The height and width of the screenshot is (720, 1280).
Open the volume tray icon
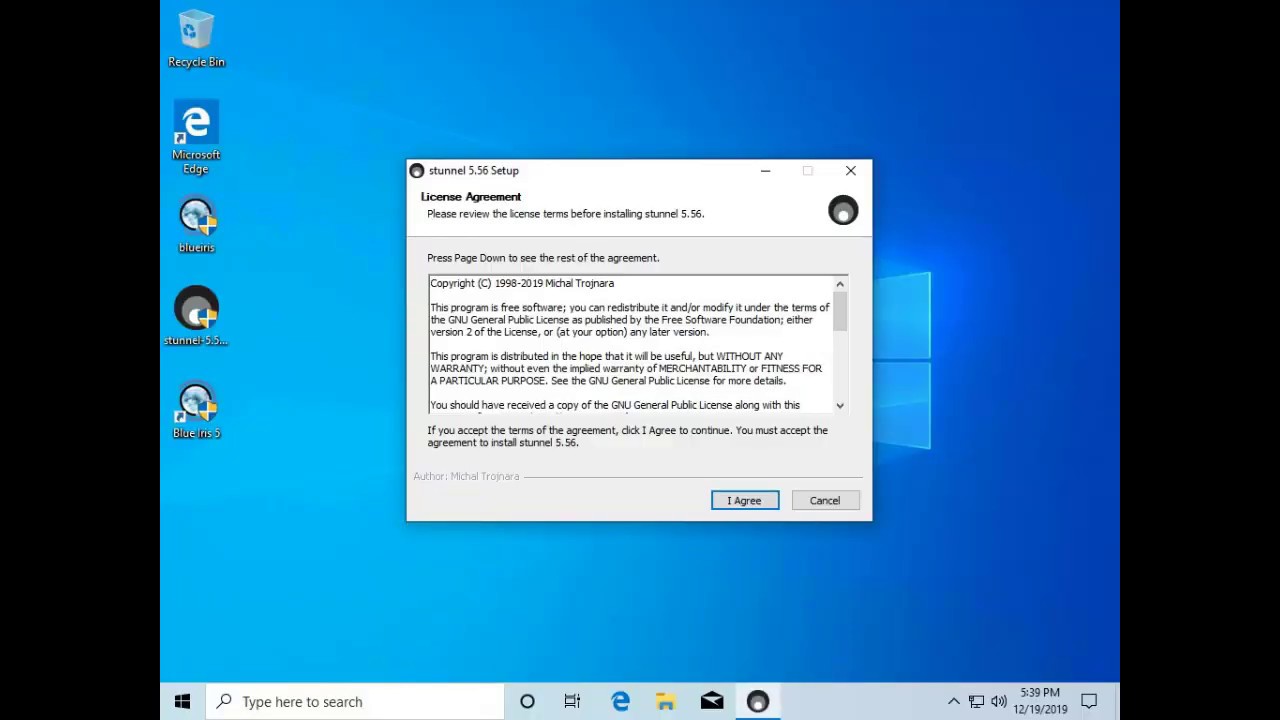998,702
